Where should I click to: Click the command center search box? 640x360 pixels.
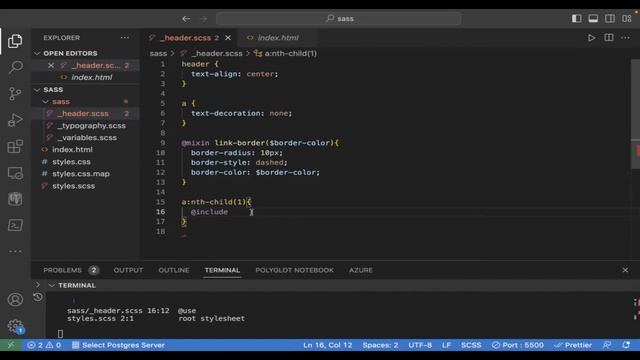click(x=339, y=18)
